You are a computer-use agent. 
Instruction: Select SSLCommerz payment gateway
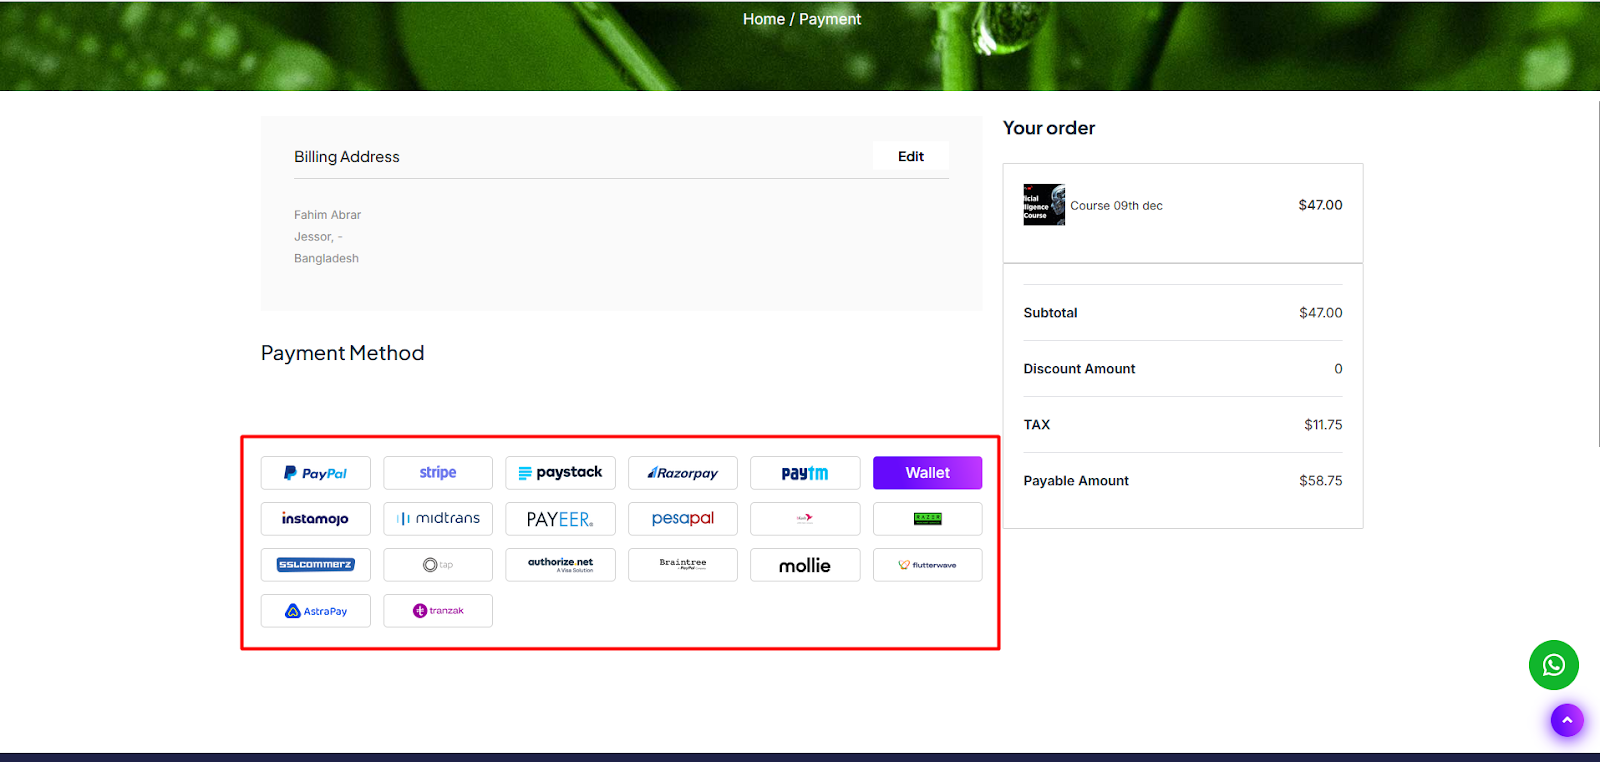pos(316,565)
